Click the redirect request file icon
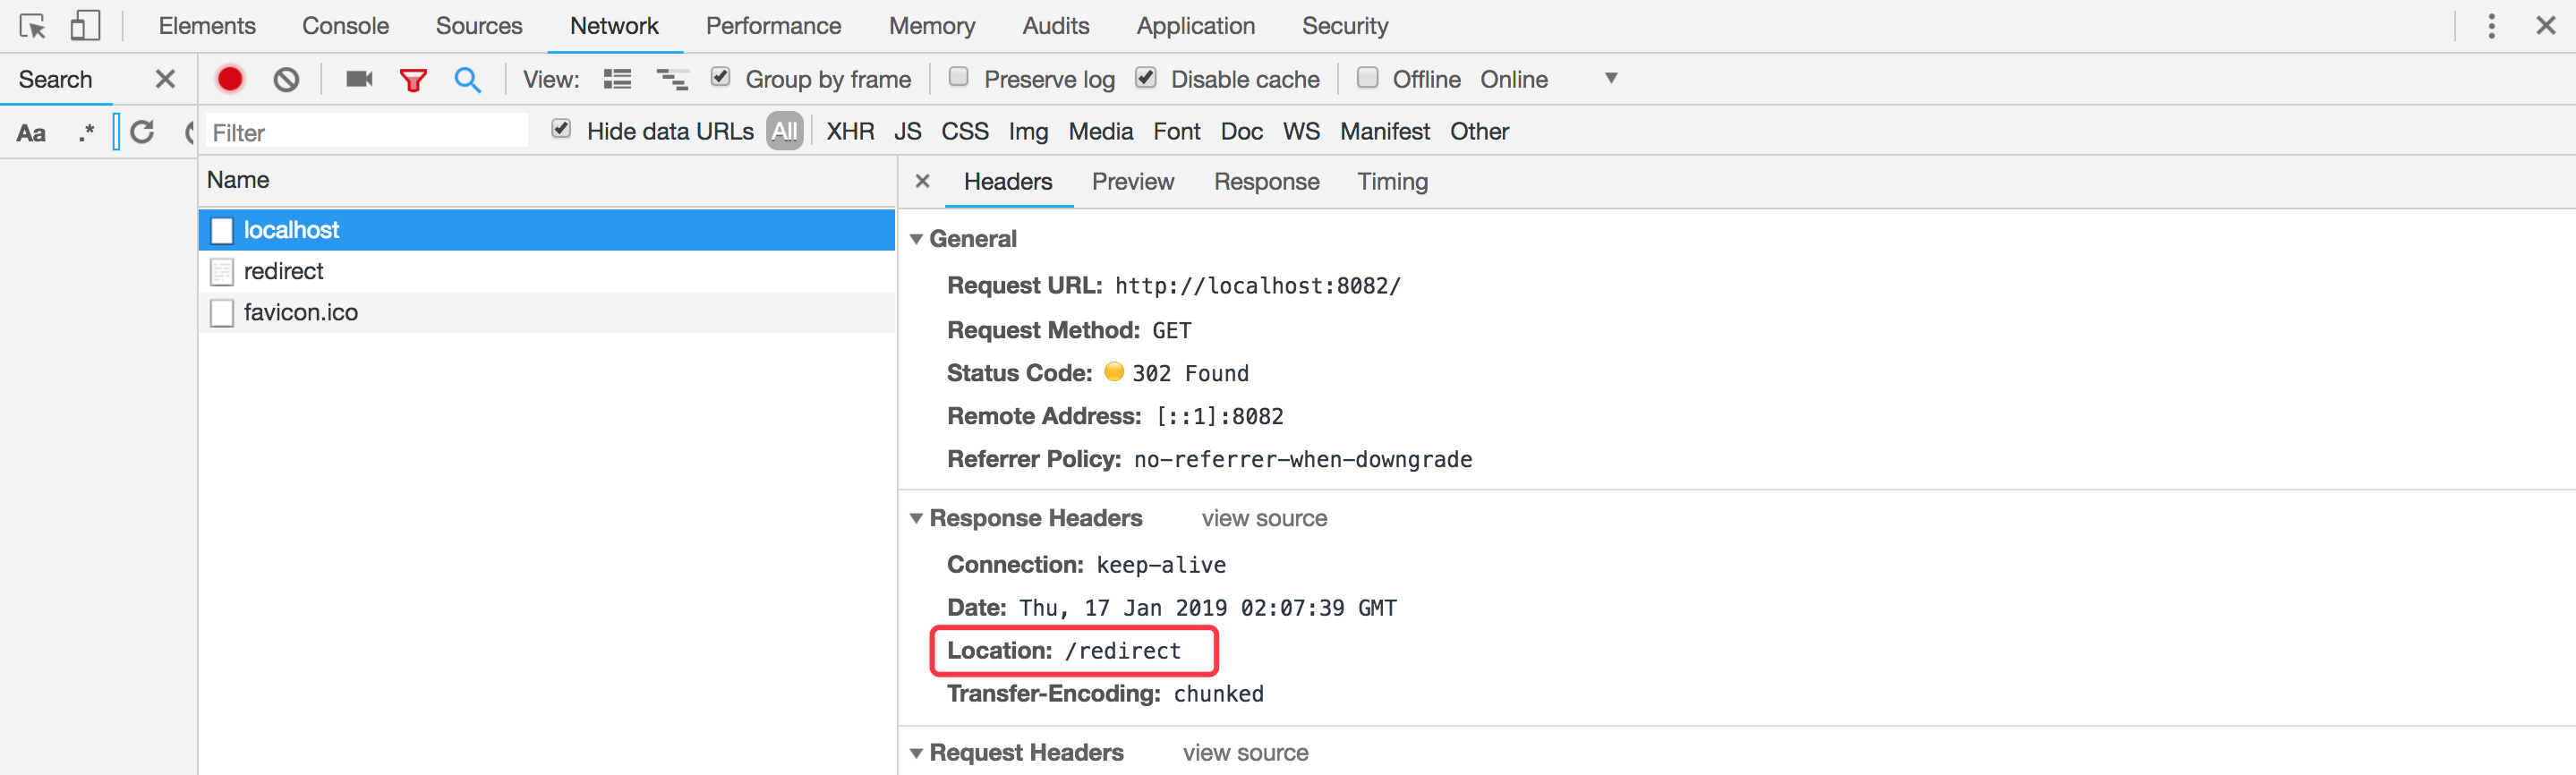This screenshot has width=2576, height=775. point(222,271)
